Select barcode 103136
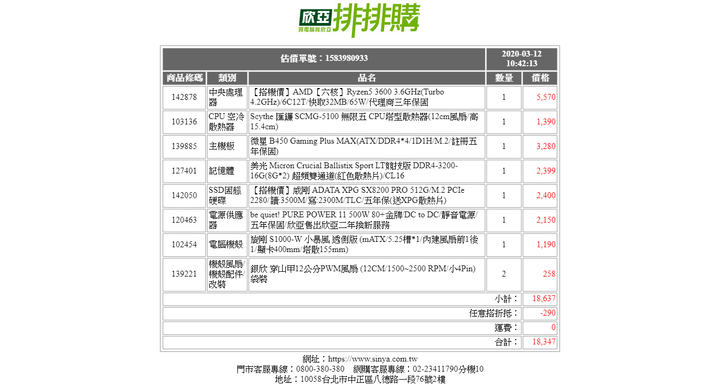The image size is (720, 385). pos(184,122)
